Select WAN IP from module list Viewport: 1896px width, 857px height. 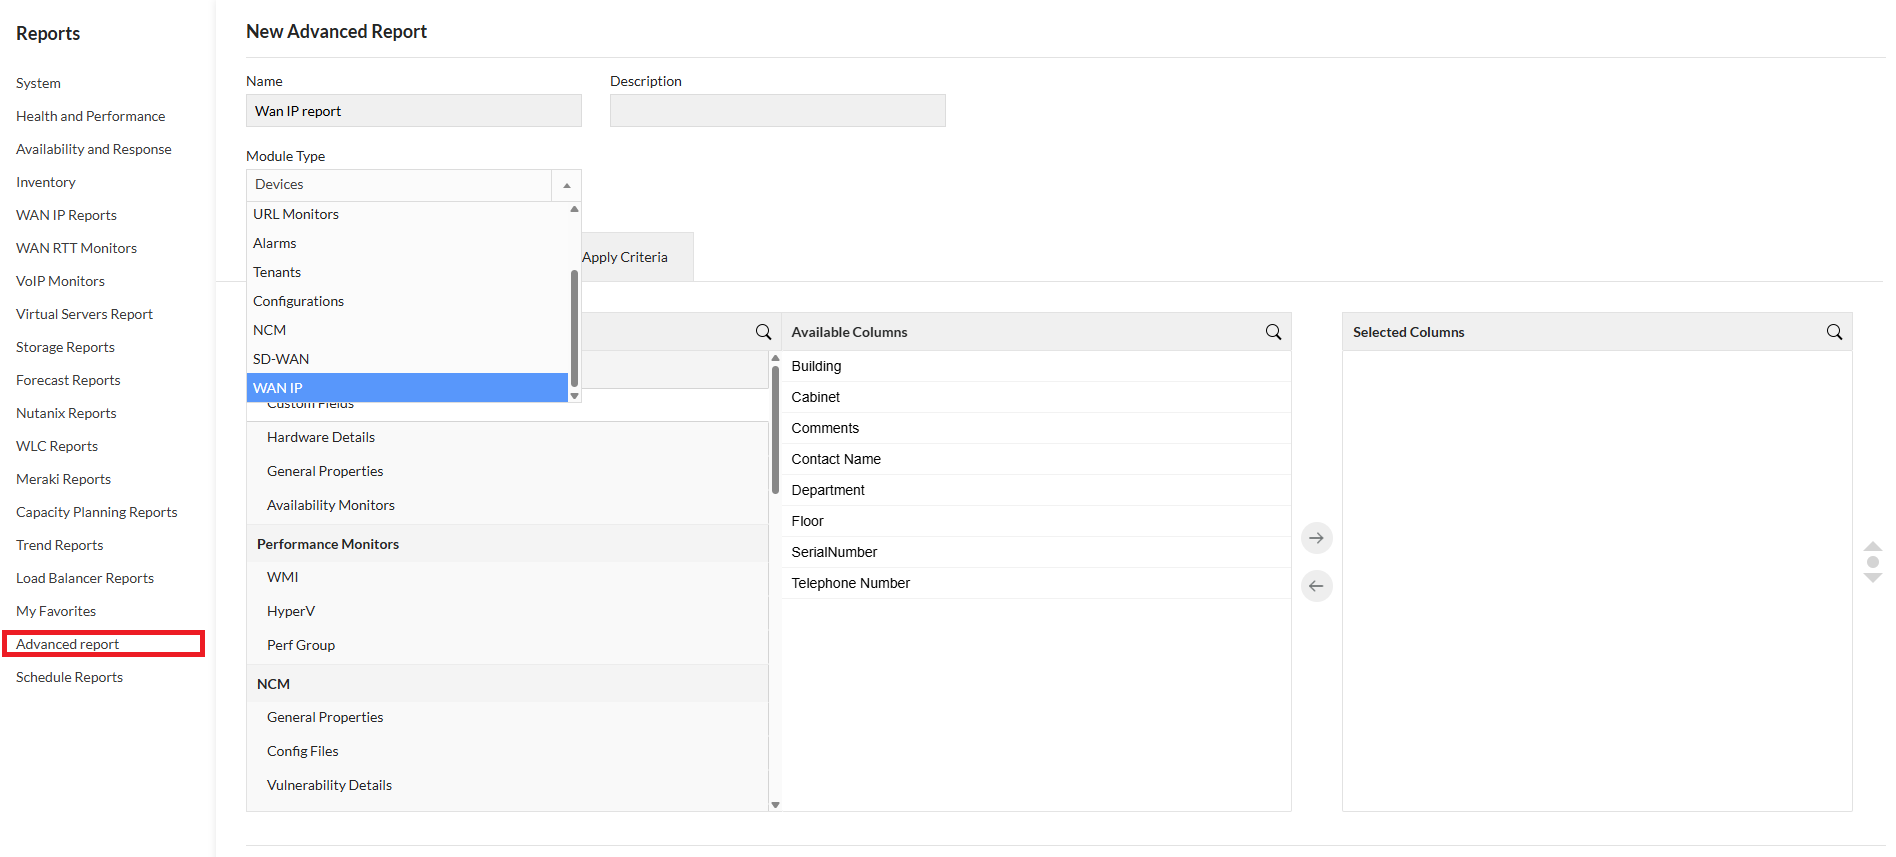pyautogui.click(x=407, y=388)
